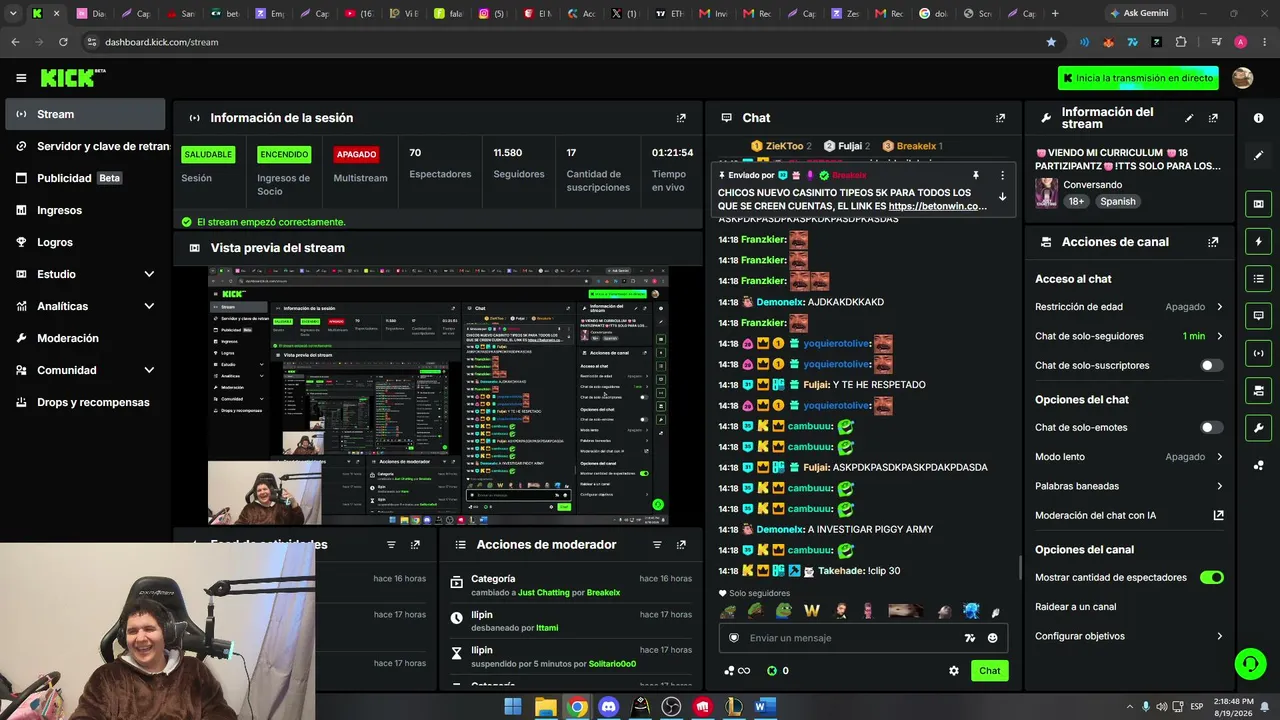Toggle the stream preview panel icon in rail
Screen dimensions: 1280x720
pos(1258,204)
